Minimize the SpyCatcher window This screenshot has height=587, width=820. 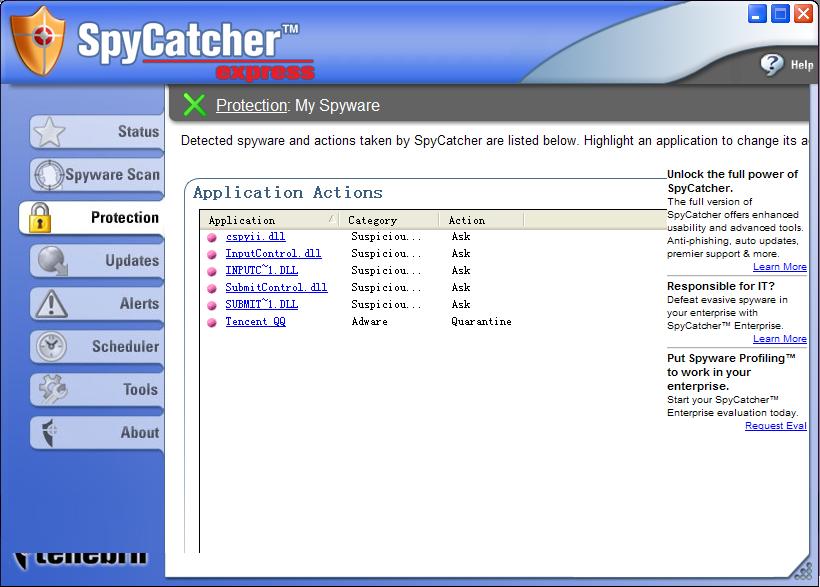757,14
